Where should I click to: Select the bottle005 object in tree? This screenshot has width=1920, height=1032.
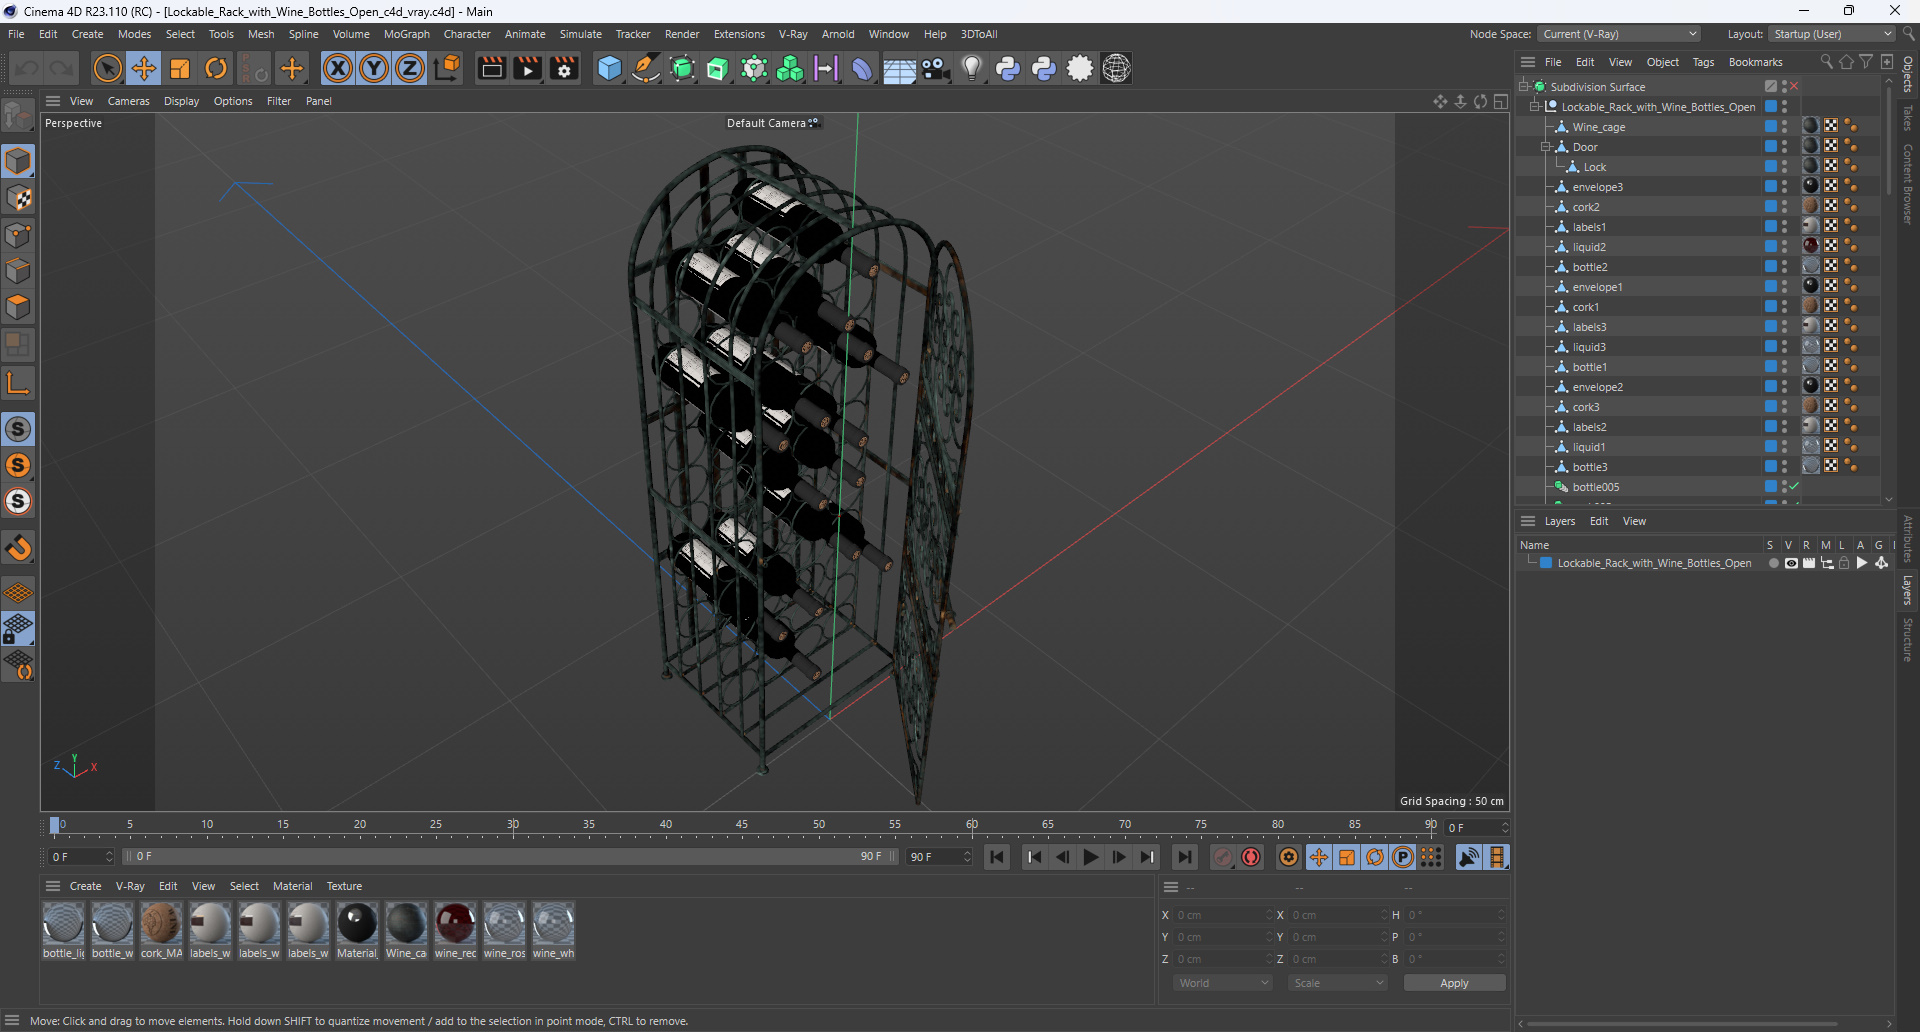pos(1595,487)
